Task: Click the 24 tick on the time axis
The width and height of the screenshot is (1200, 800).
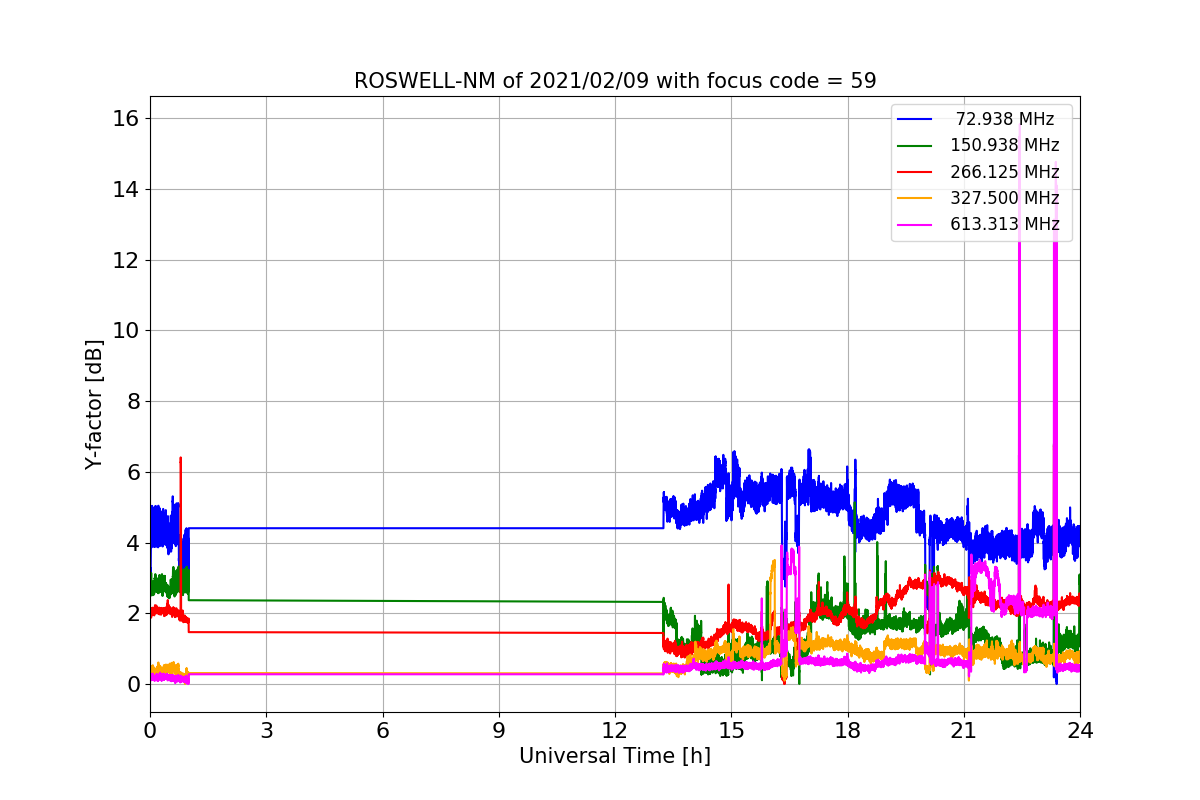Action: click(1080, 730)
